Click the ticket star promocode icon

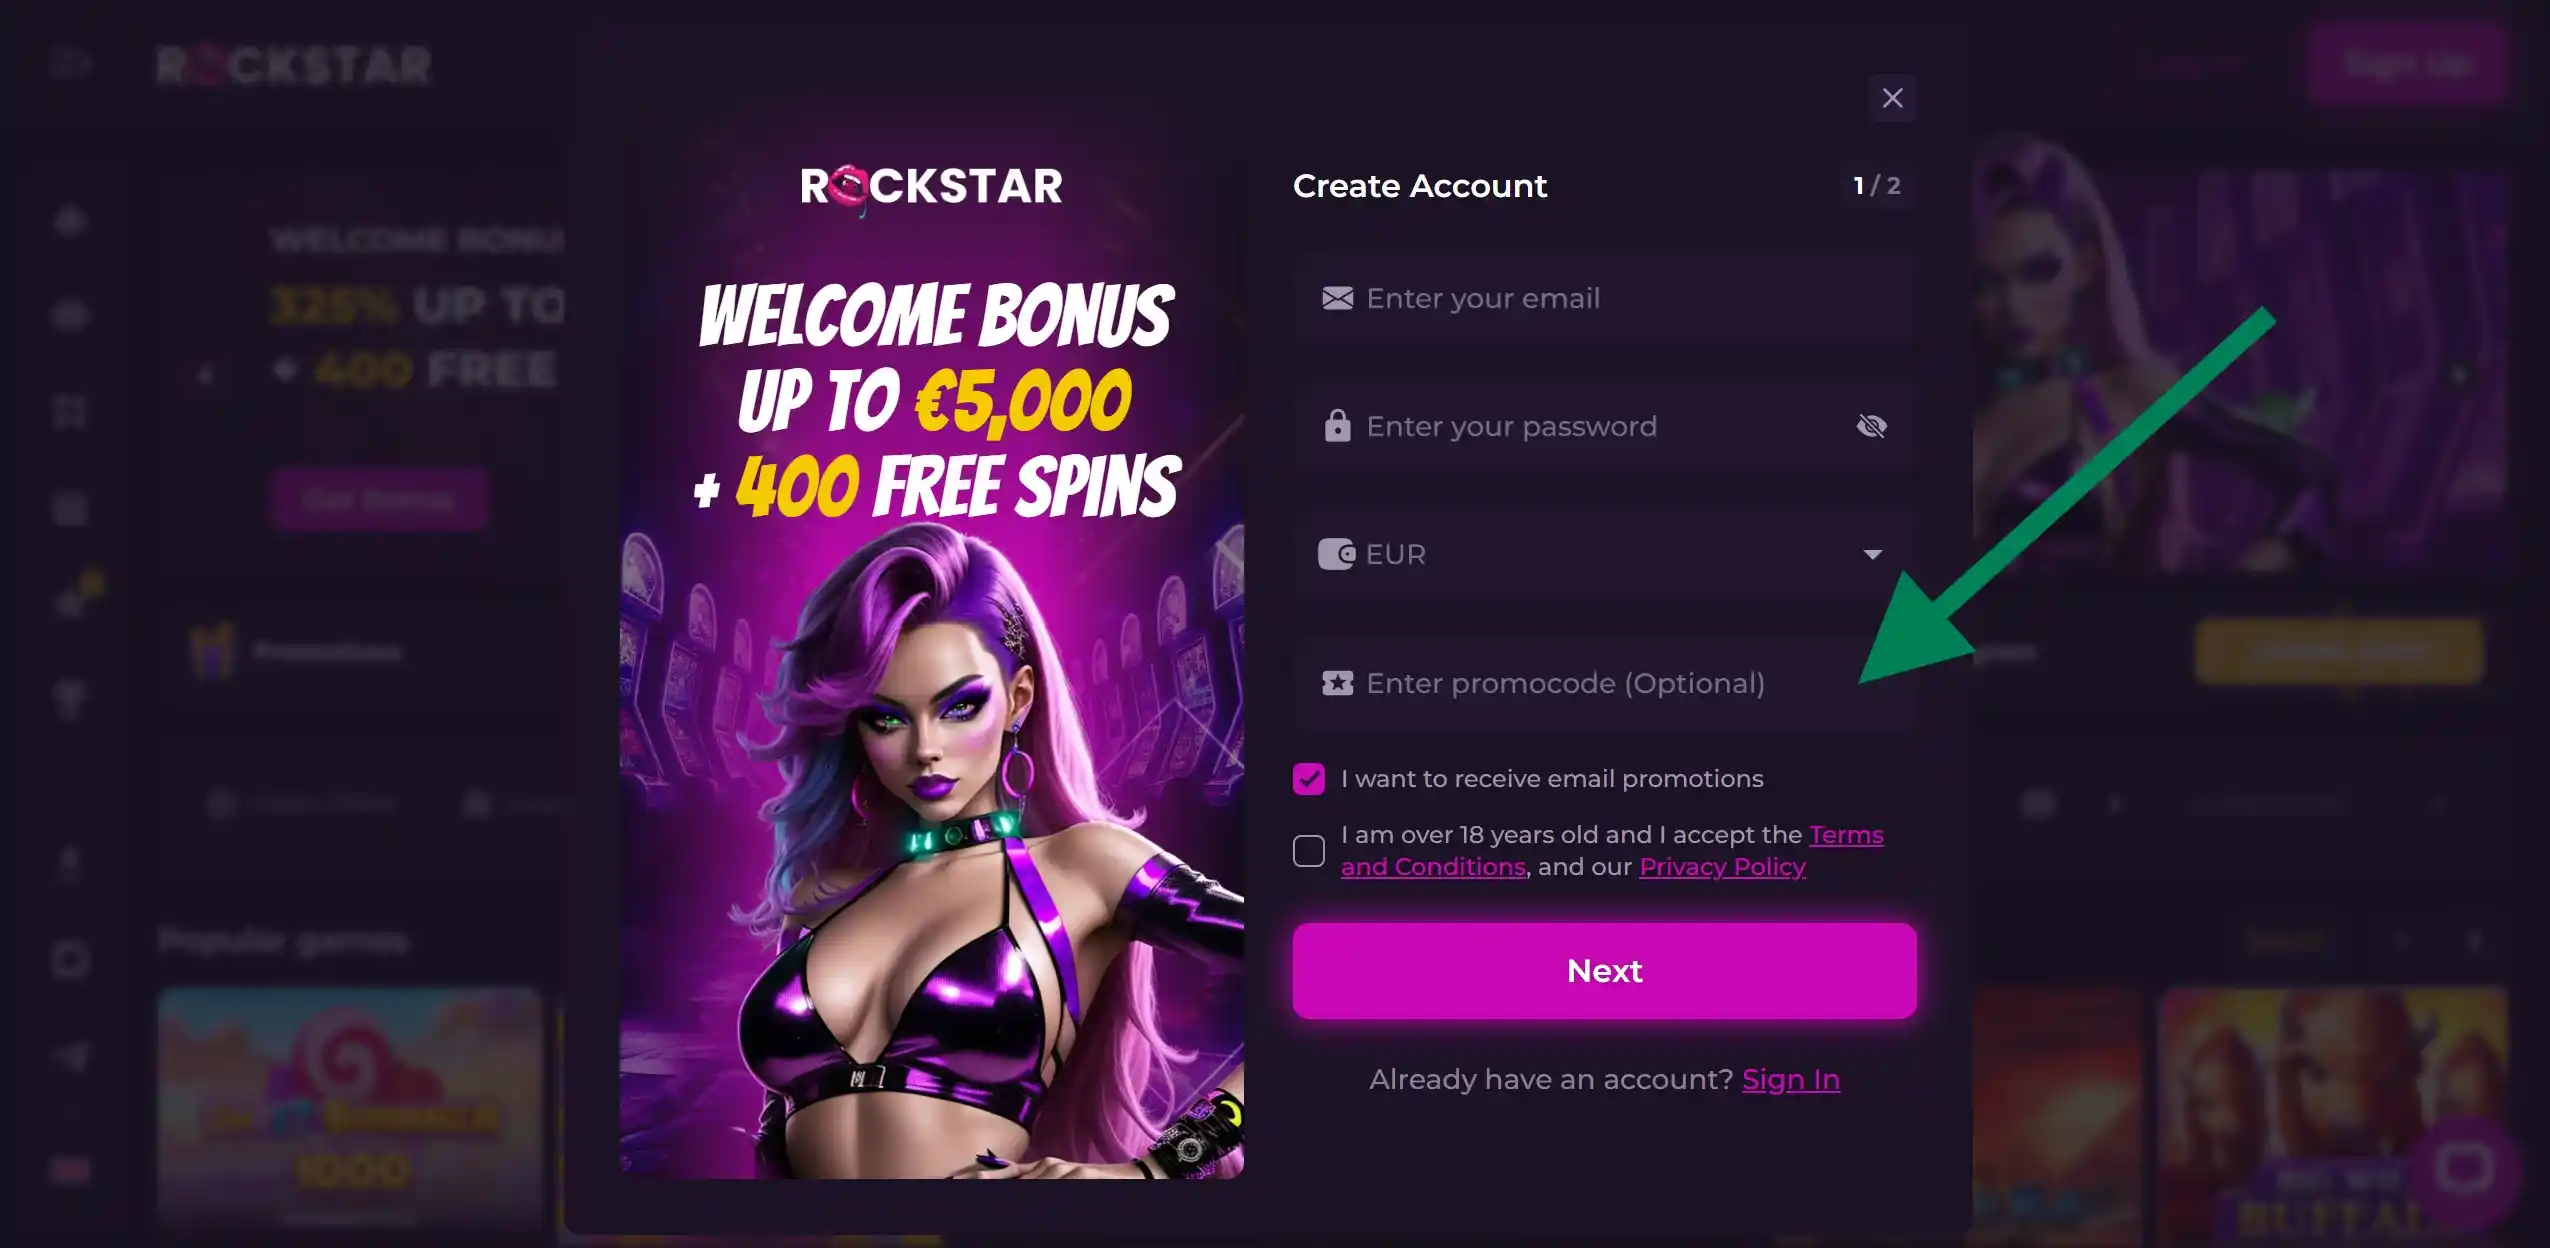1337,683
